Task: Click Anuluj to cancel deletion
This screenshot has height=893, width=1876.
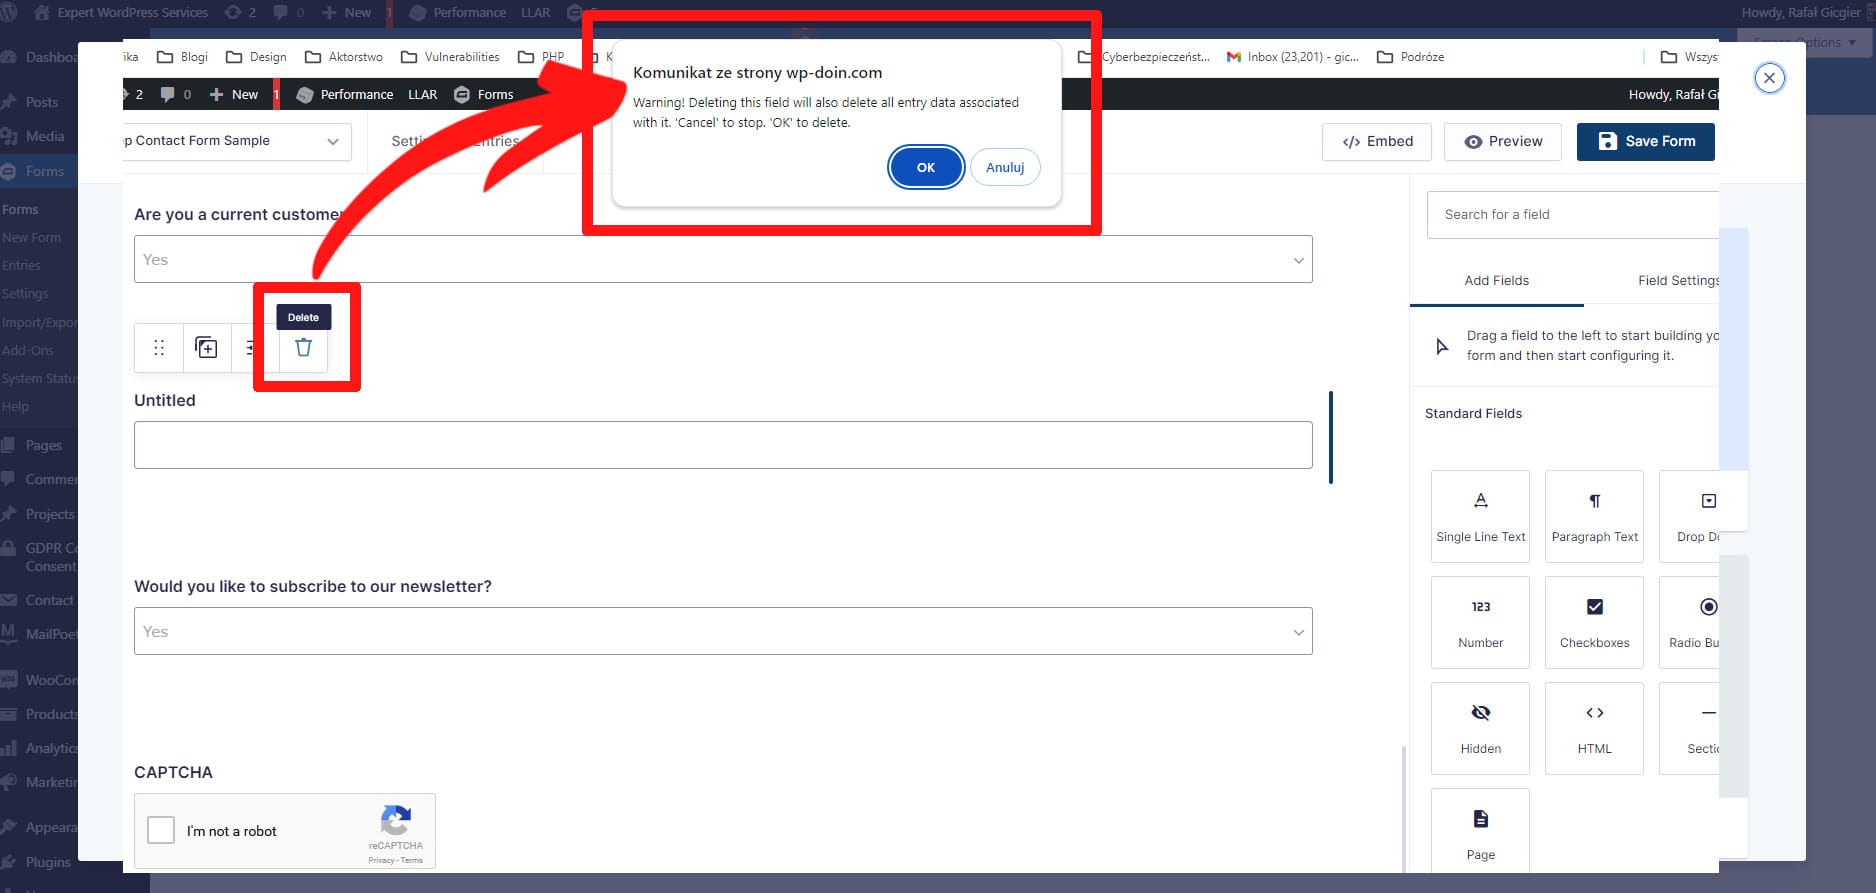Action: point(1004,168)
